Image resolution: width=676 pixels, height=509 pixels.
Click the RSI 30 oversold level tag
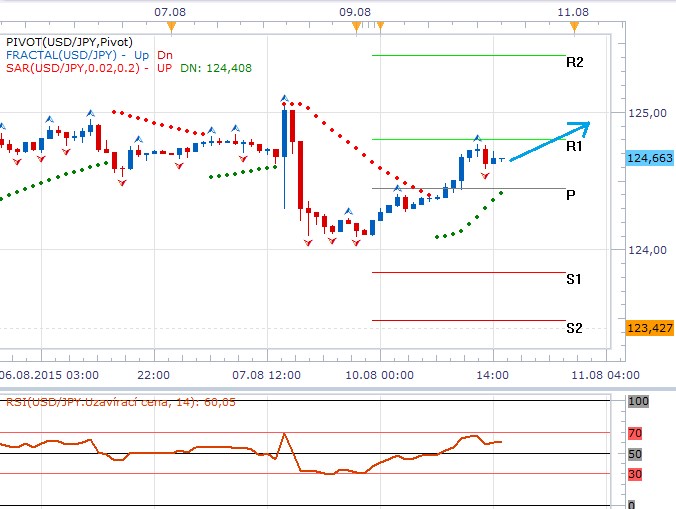coord(634,474)
